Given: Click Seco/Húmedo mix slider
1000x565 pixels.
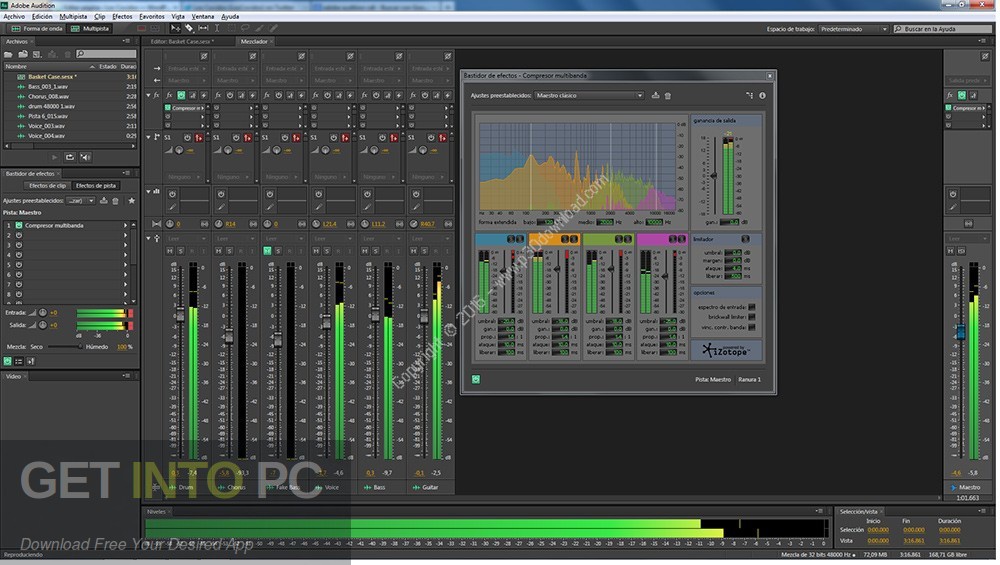Looking at the screenshot, I should pos(66,347).
